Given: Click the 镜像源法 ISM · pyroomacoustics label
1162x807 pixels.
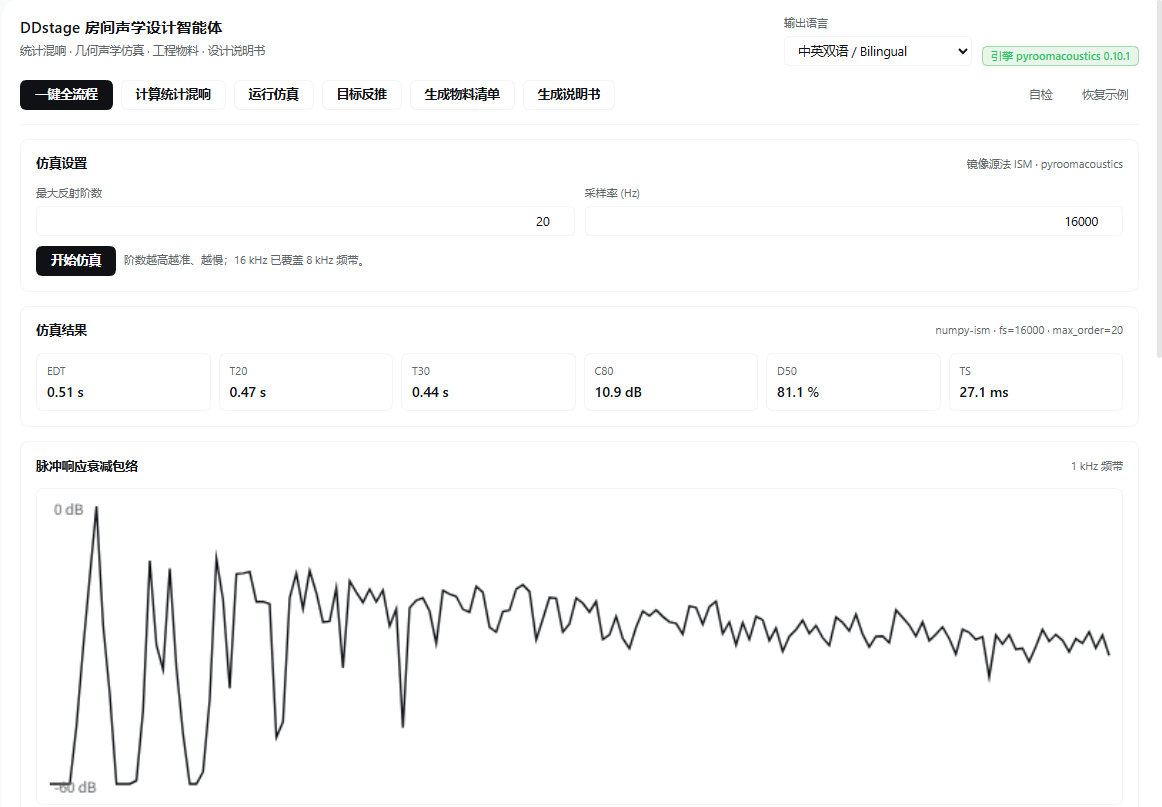Looking at the screenshot, I should coord(1044,164).
